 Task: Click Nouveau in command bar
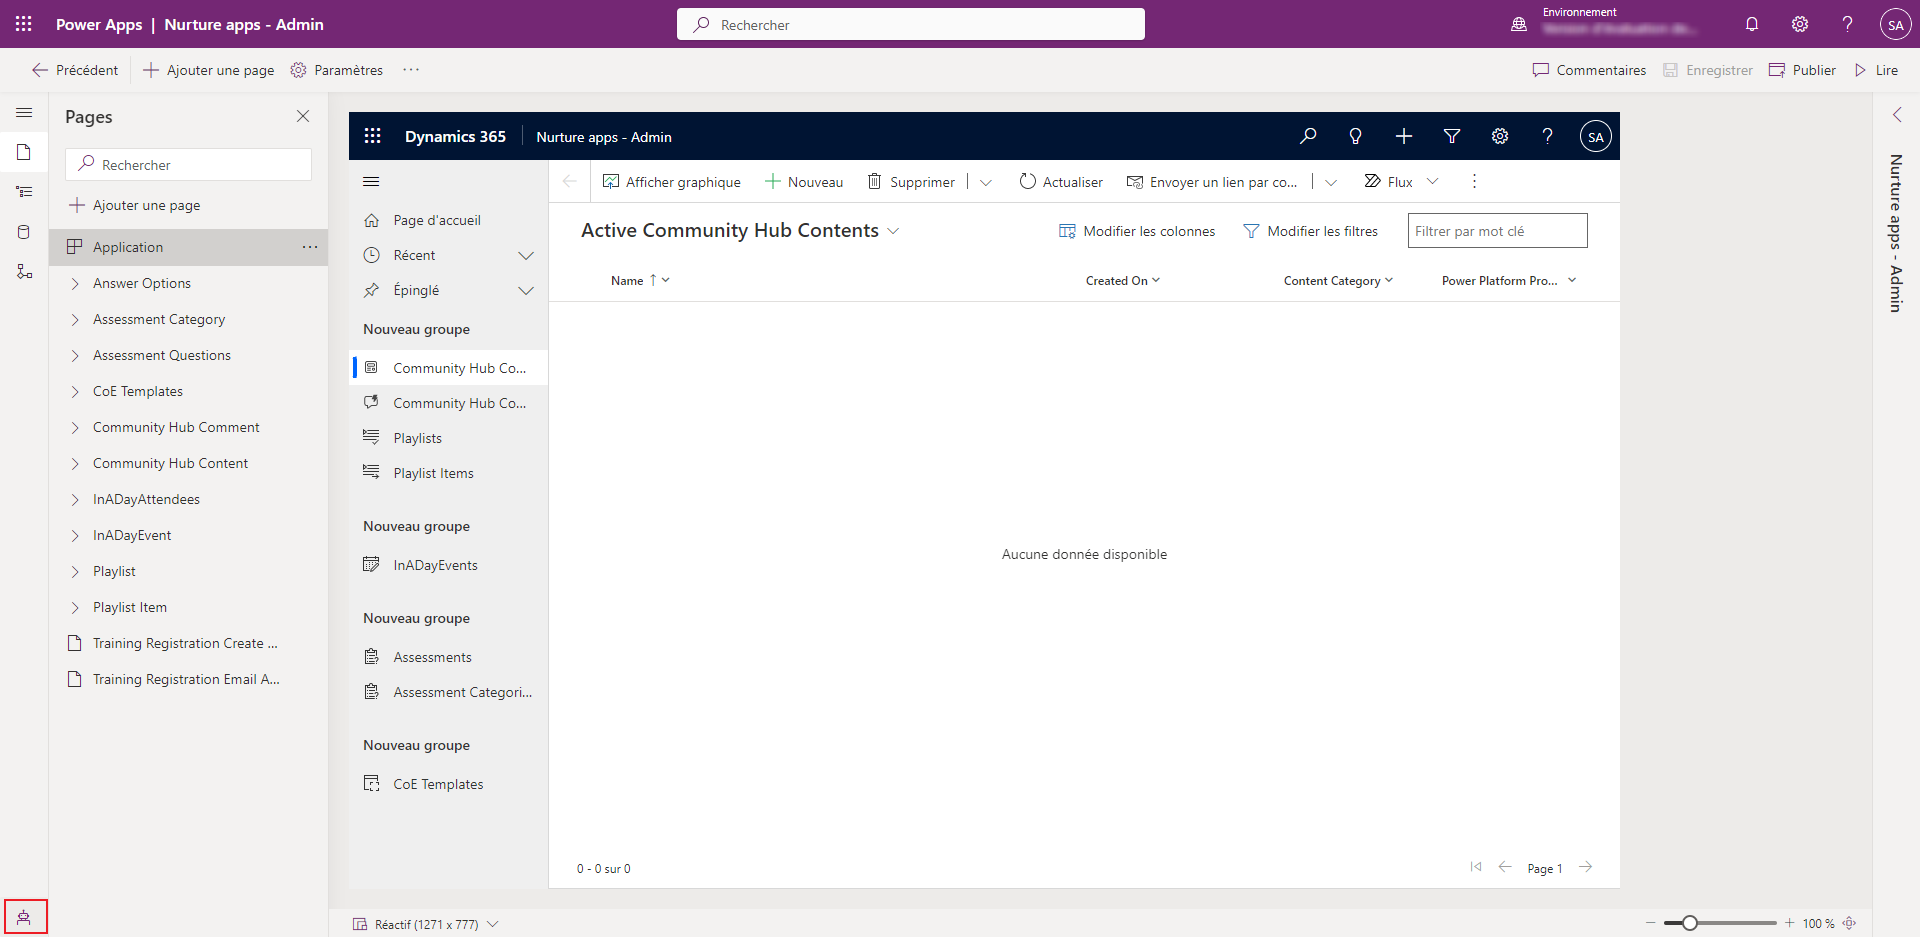[804, 182]
